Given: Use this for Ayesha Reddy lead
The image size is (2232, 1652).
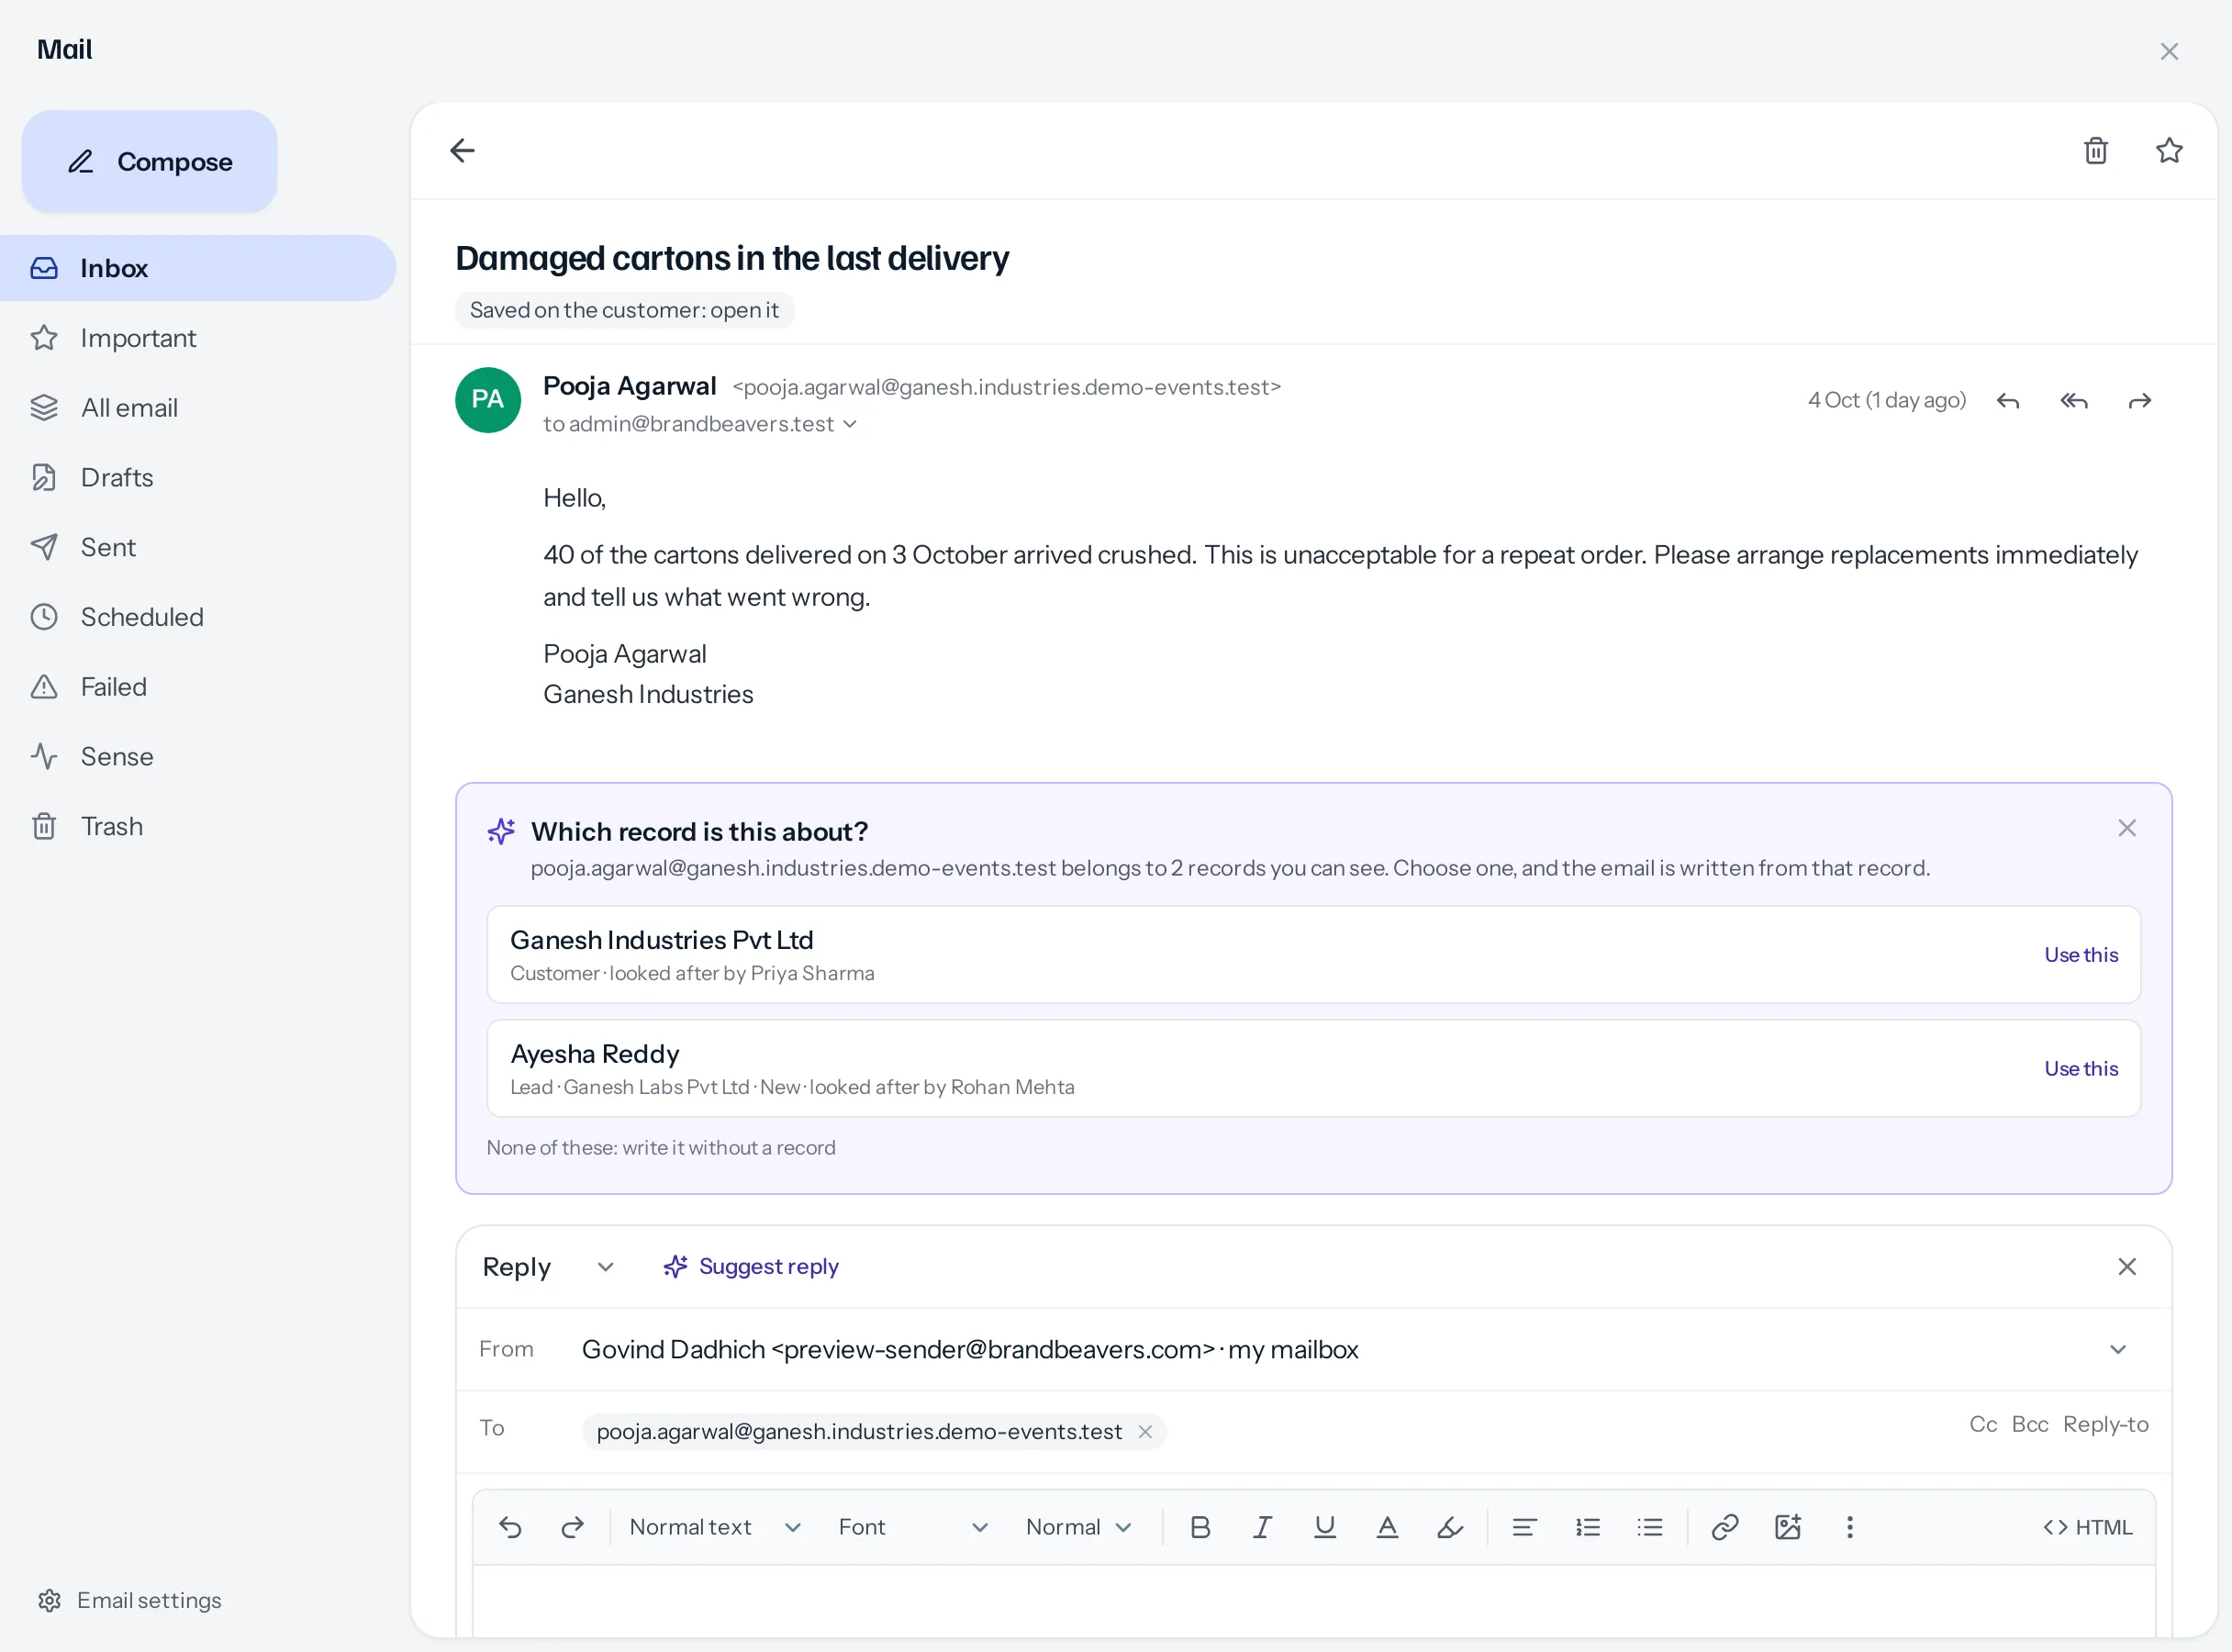Looking at the screenshot, I should 2081,1069.
